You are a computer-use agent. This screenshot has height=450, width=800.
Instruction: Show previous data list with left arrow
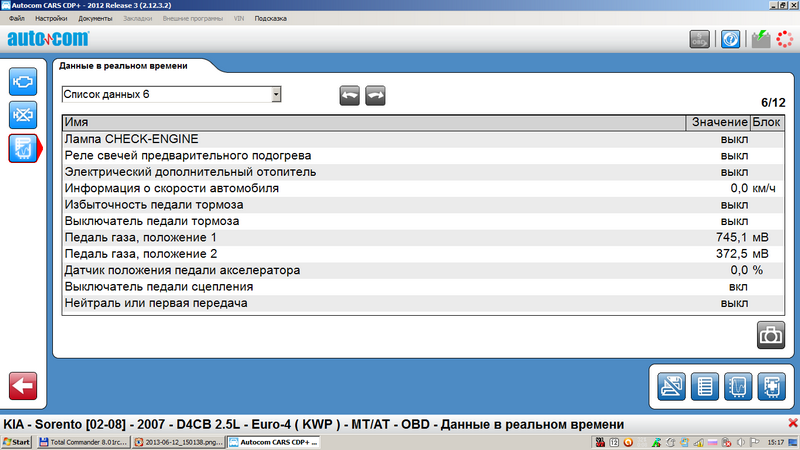click(349, 95)
